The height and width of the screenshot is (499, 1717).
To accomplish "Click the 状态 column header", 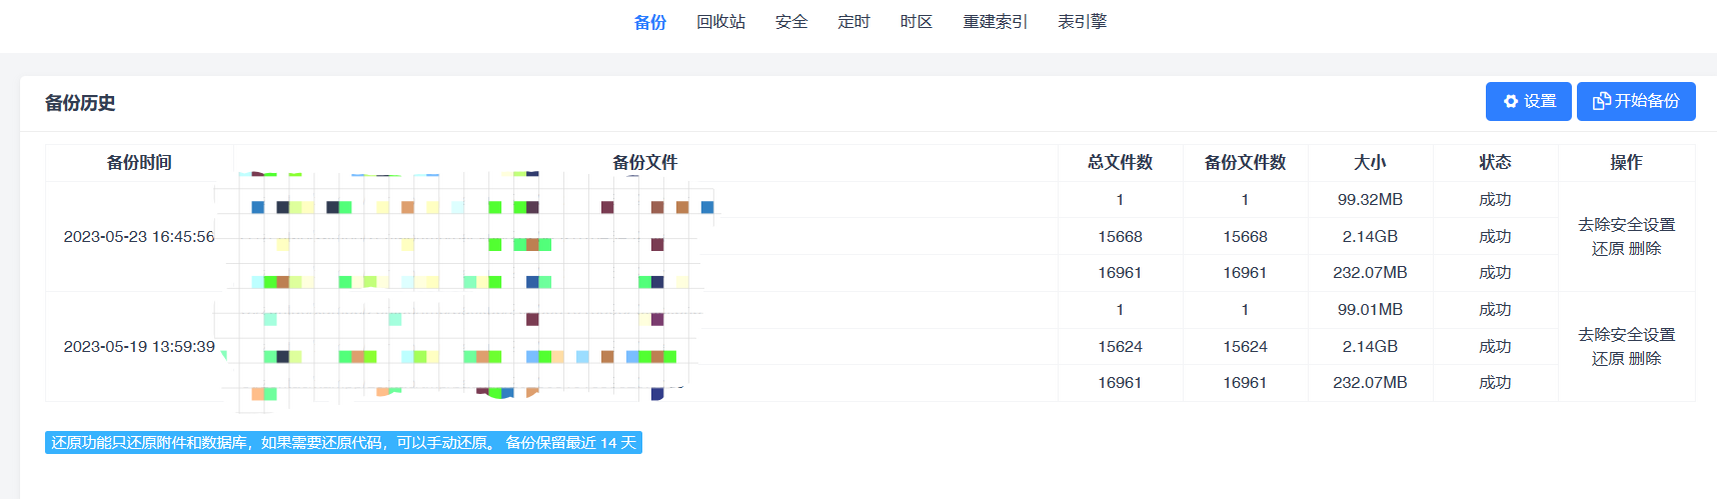I will point(1495,163).
